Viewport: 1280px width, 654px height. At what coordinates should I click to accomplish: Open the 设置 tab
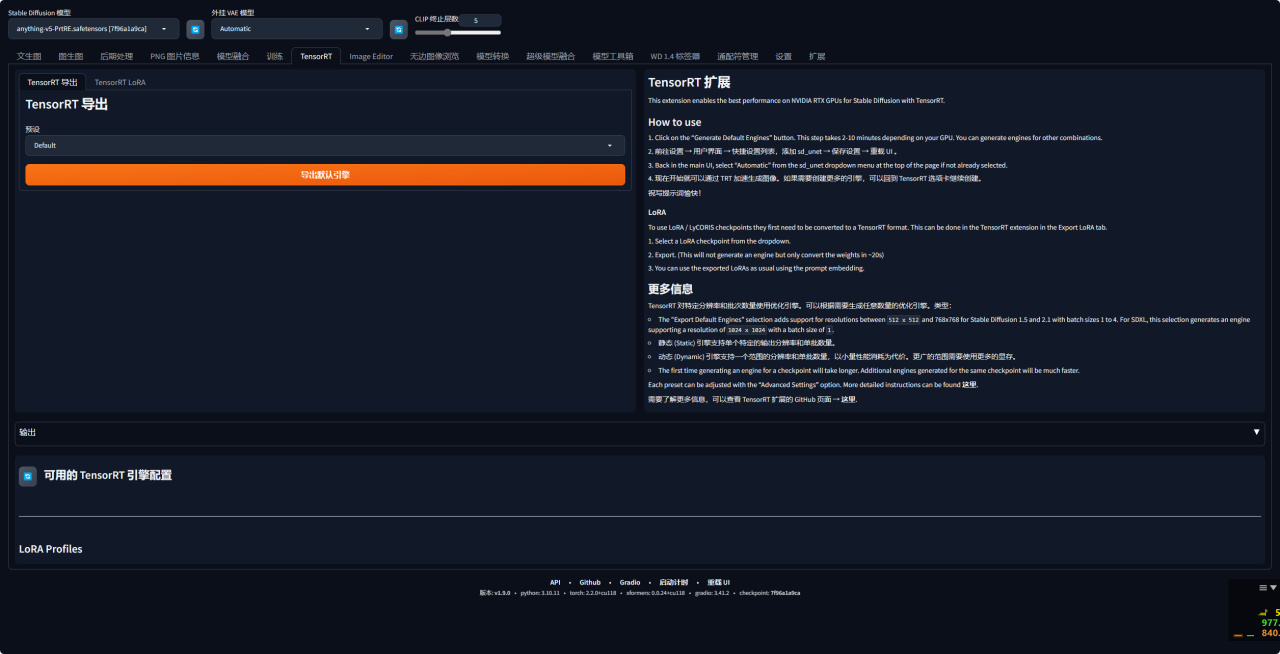[x=784, y=56]
